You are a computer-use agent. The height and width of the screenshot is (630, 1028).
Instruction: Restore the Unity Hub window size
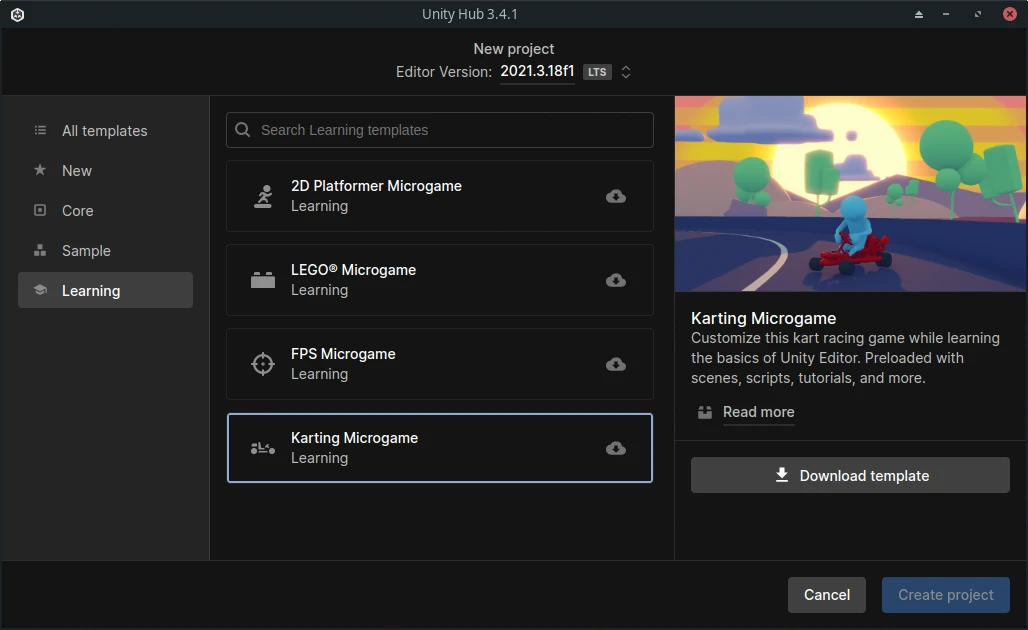tap(978, 14)
